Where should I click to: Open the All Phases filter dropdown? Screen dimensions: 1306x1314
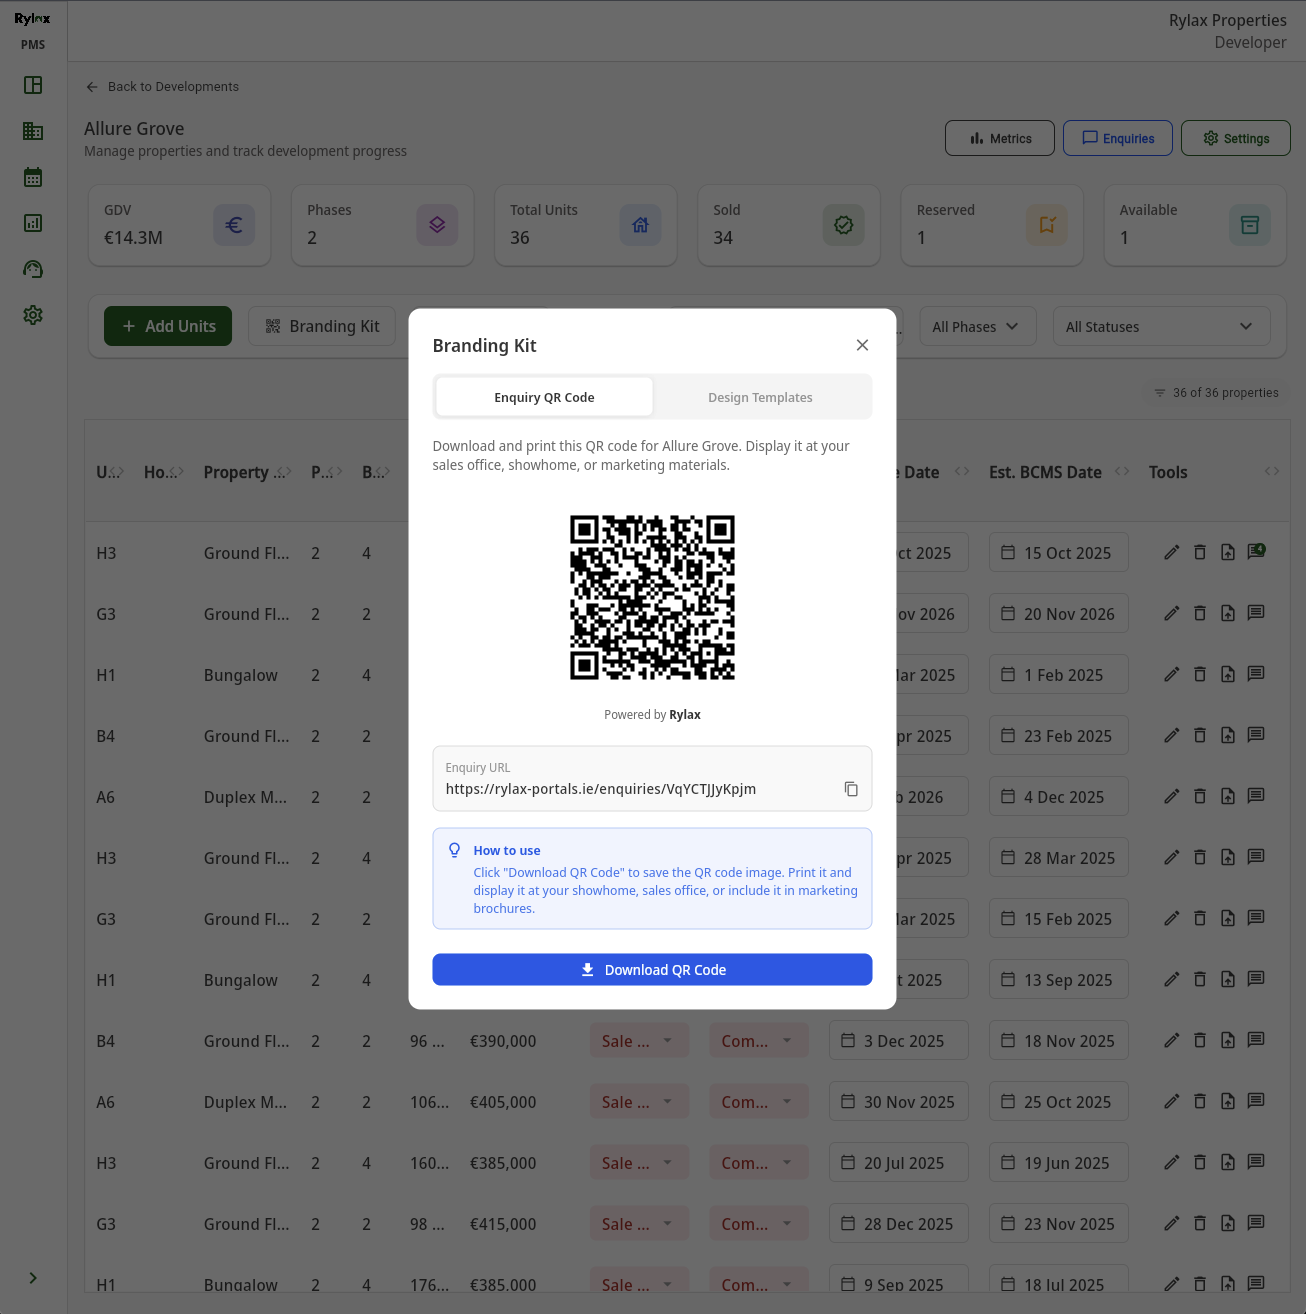975,327
